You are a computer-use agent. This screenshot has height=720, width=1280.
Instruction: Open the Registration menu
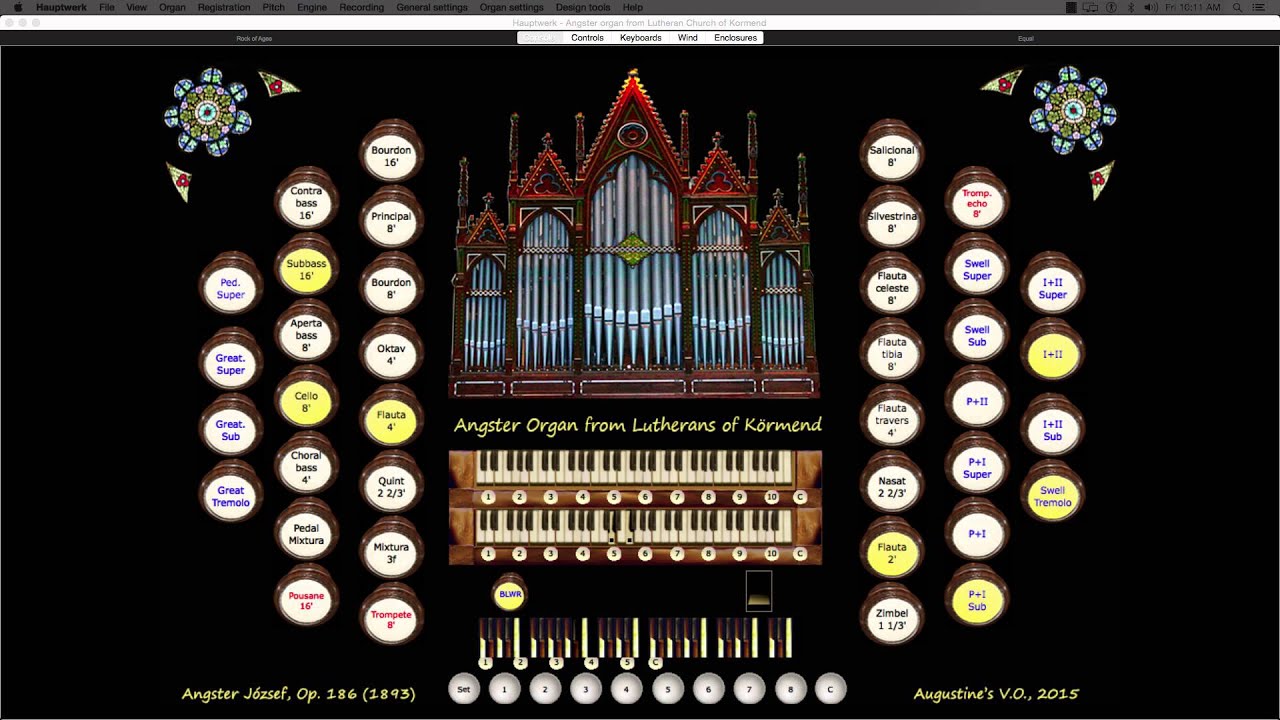pyautogui.click(x=224, y=7)
